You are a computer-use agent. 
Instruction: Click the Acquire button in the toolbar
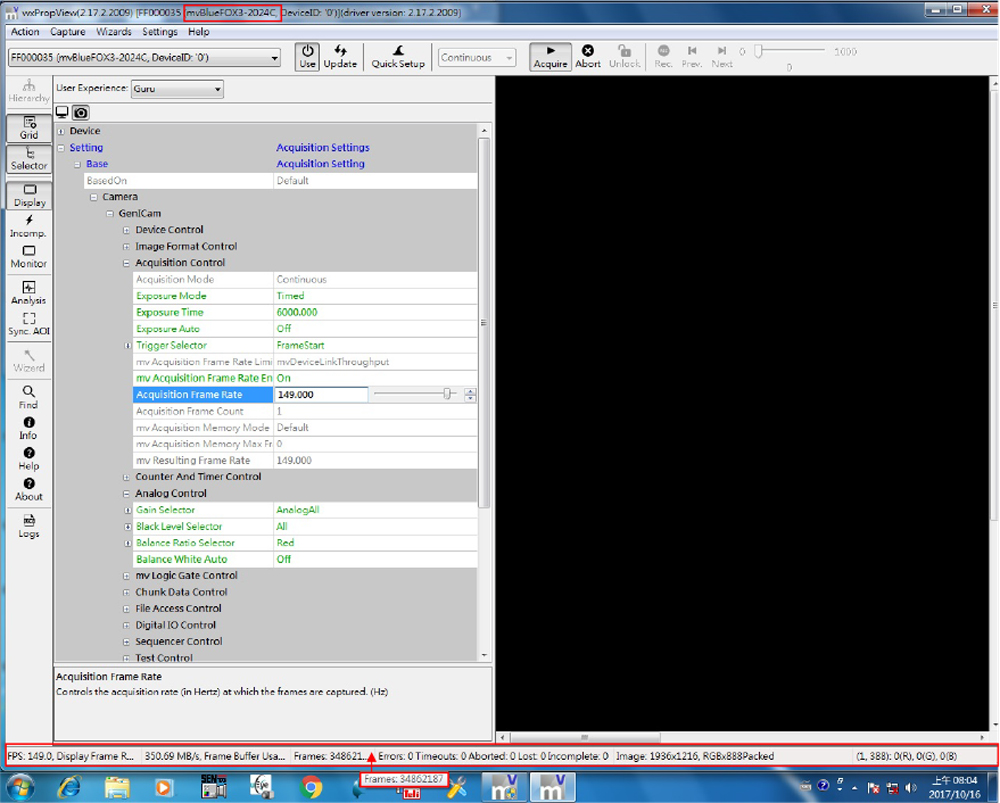(550, 56)
